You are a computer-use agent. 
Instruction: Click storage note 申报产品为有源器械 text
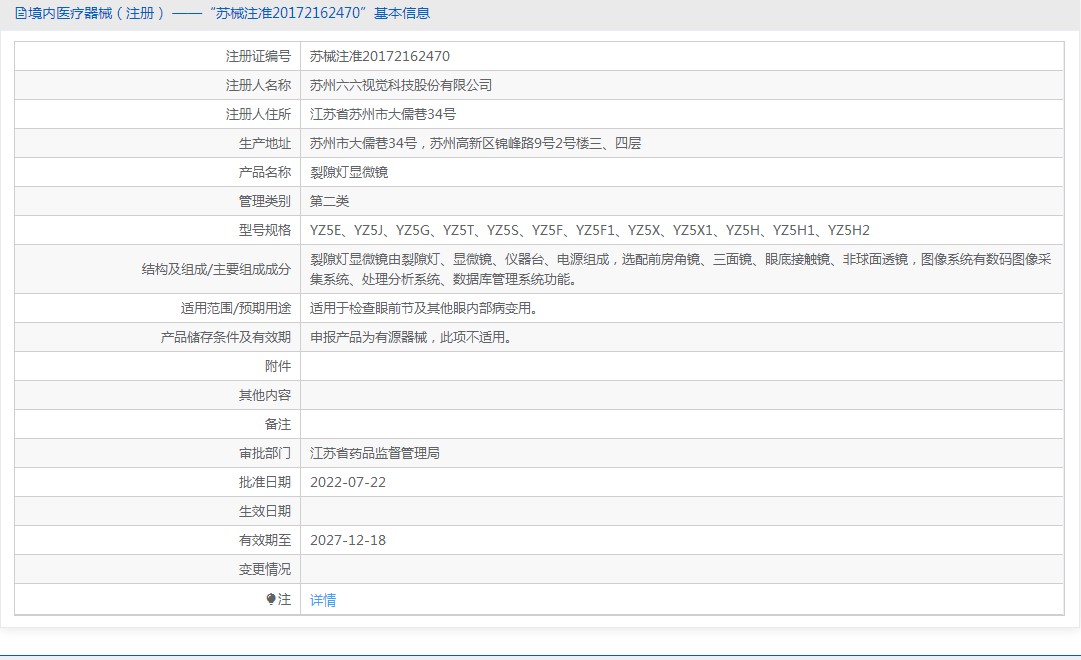pos(411,337)
